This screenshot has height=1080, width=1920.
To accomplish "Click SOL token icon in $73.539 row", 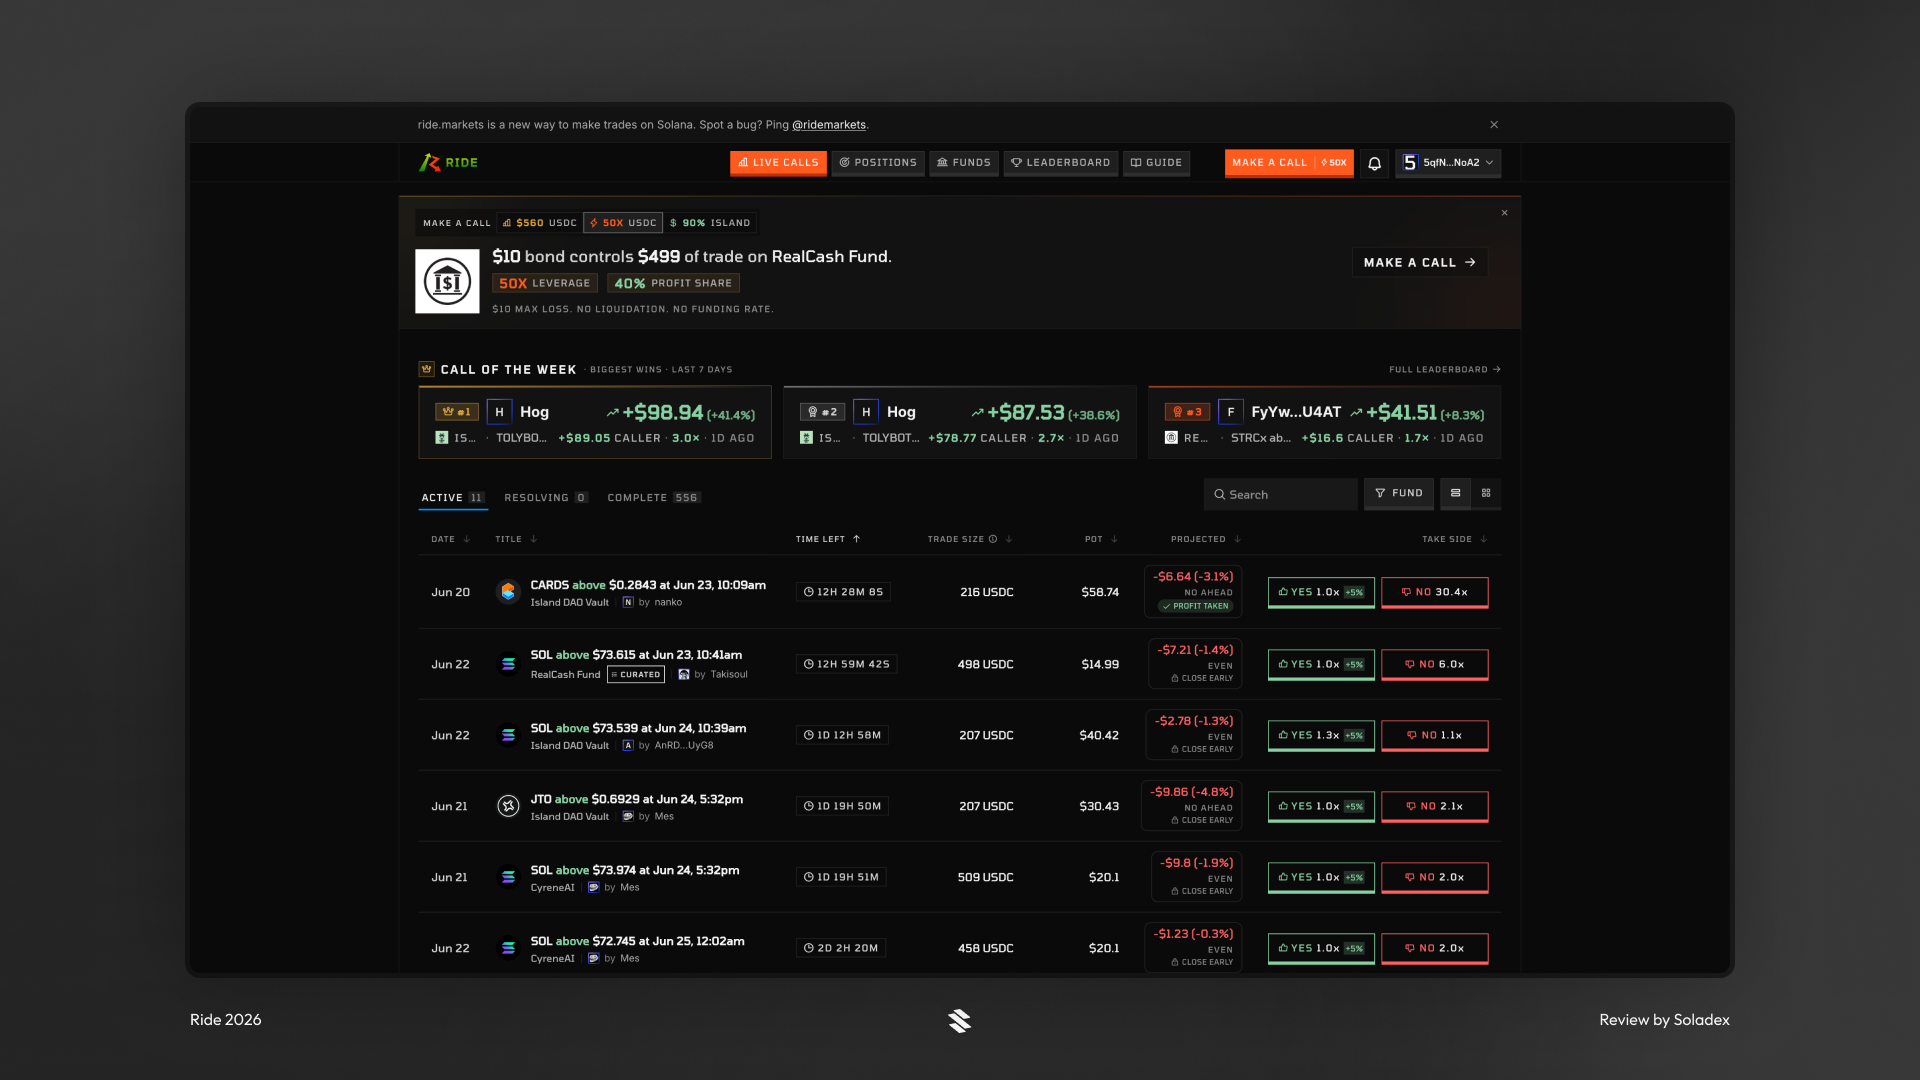I will pyautogui.click(x=508, y=735).
